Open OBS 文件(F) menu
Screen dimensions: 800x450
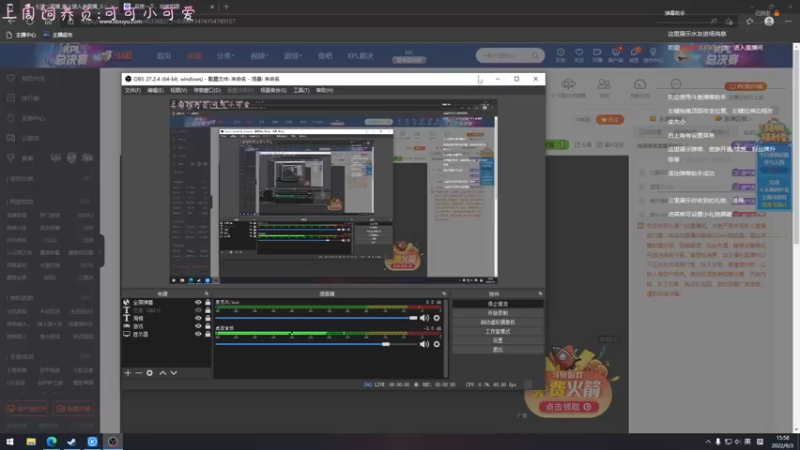coord(133,90)
